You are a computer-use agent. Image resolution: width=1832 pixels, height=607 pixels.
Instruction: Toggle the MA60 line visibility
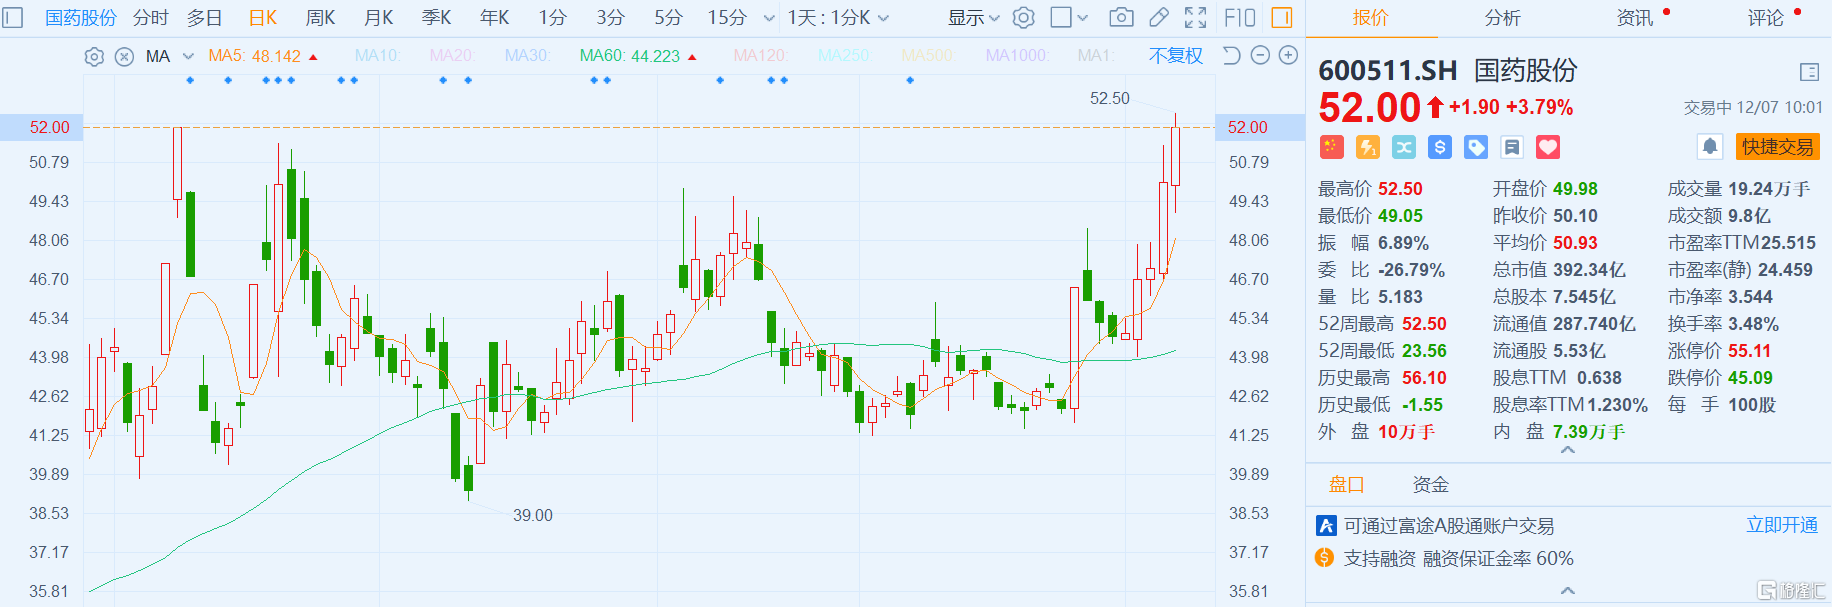[x=638, y=56]
